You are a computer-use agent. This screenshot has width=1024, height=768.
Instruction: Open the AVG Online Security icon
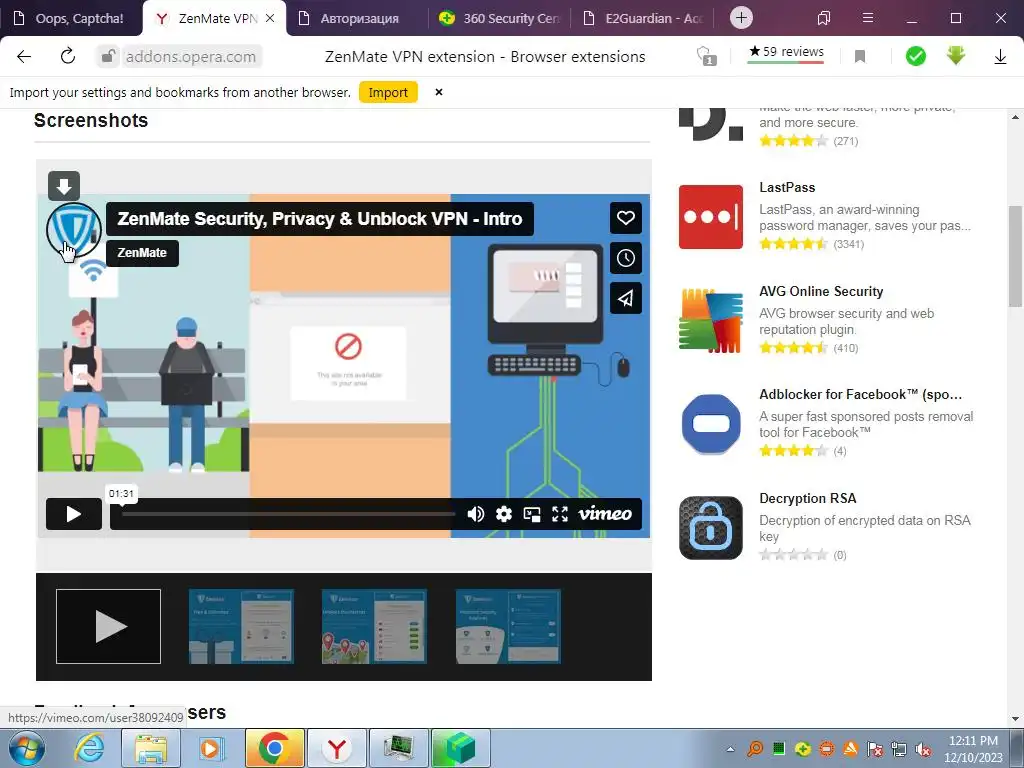point(711,320)
